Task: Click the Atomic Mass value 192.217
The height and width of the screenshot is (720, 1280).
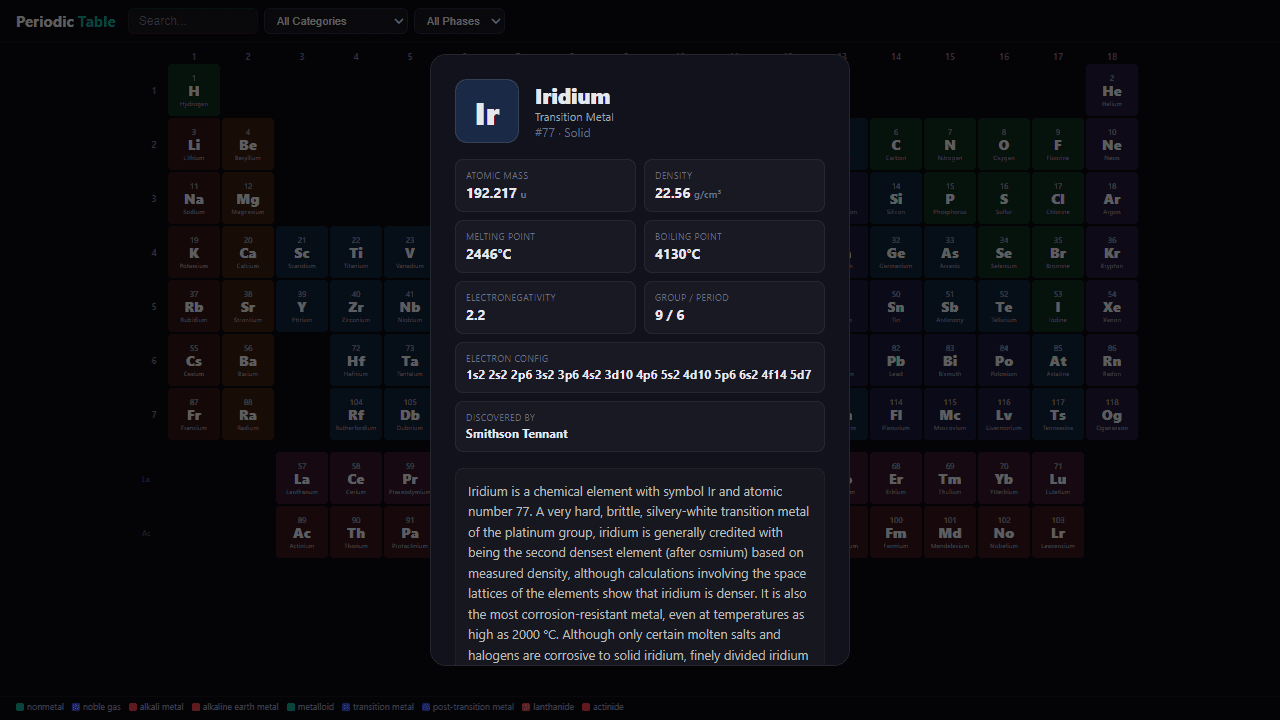Action: [491, 193]
